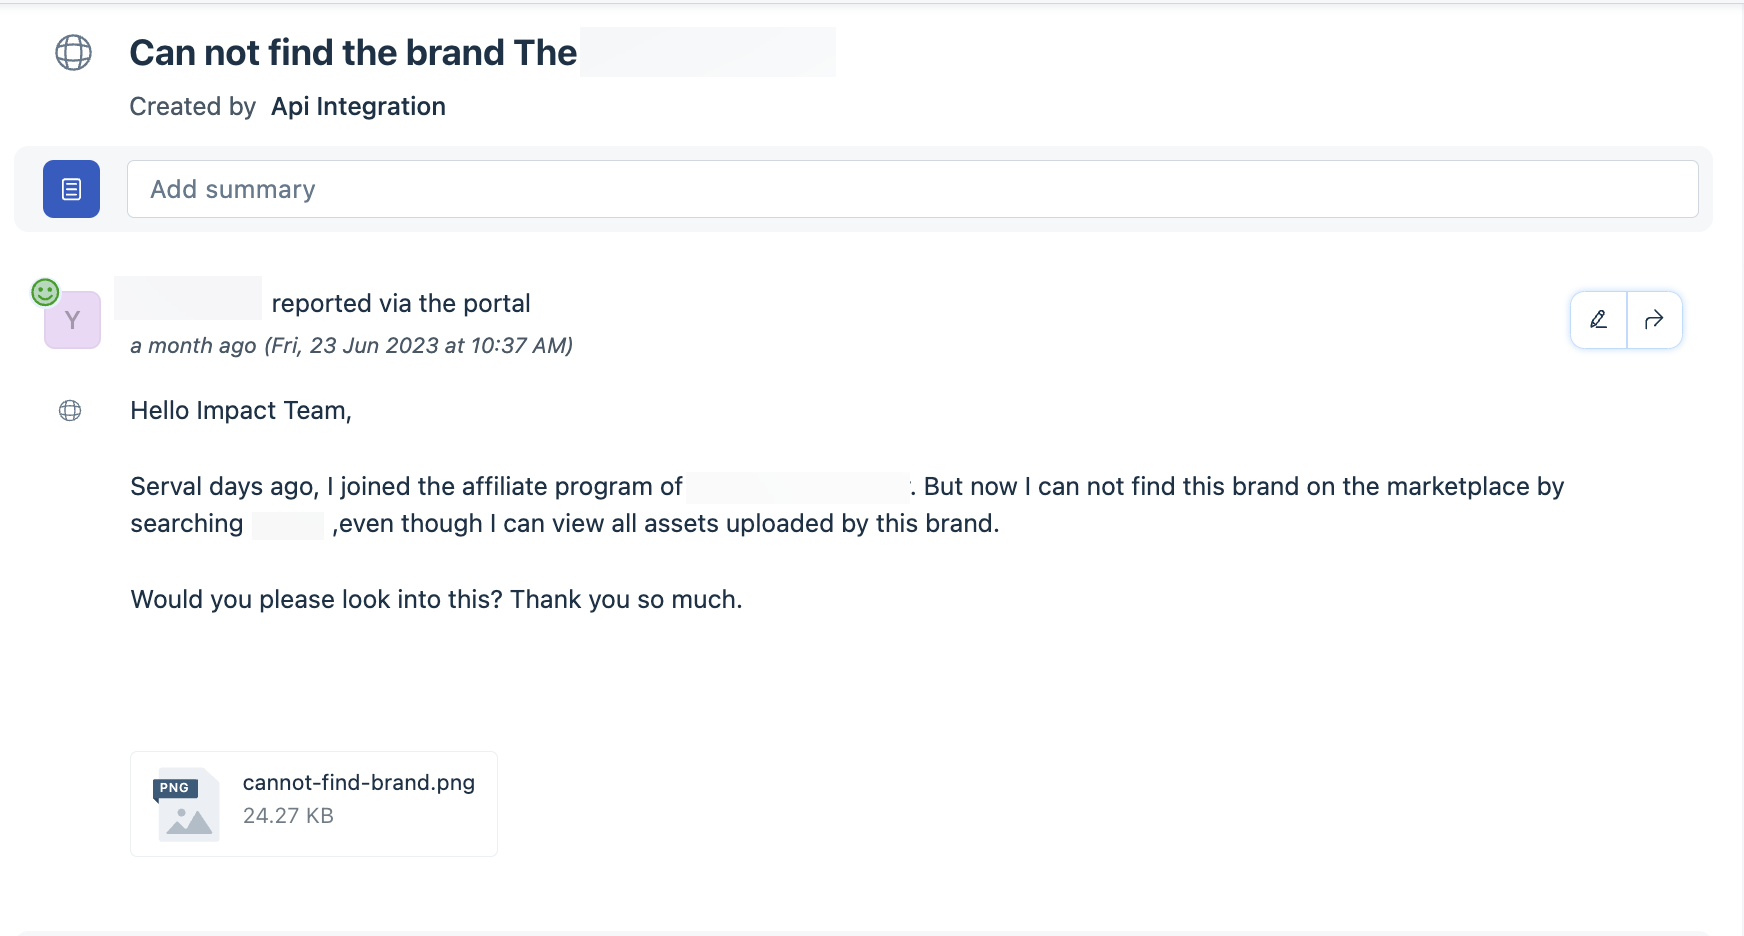
Task: Open the Api Integration creator link
Action: click(358, 106)
